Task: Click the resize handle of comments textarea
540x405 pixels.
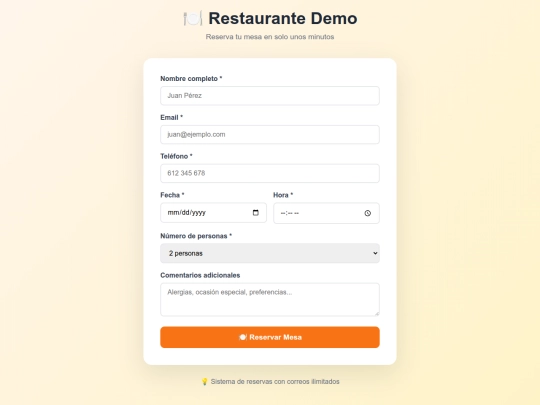Action: 377,313
